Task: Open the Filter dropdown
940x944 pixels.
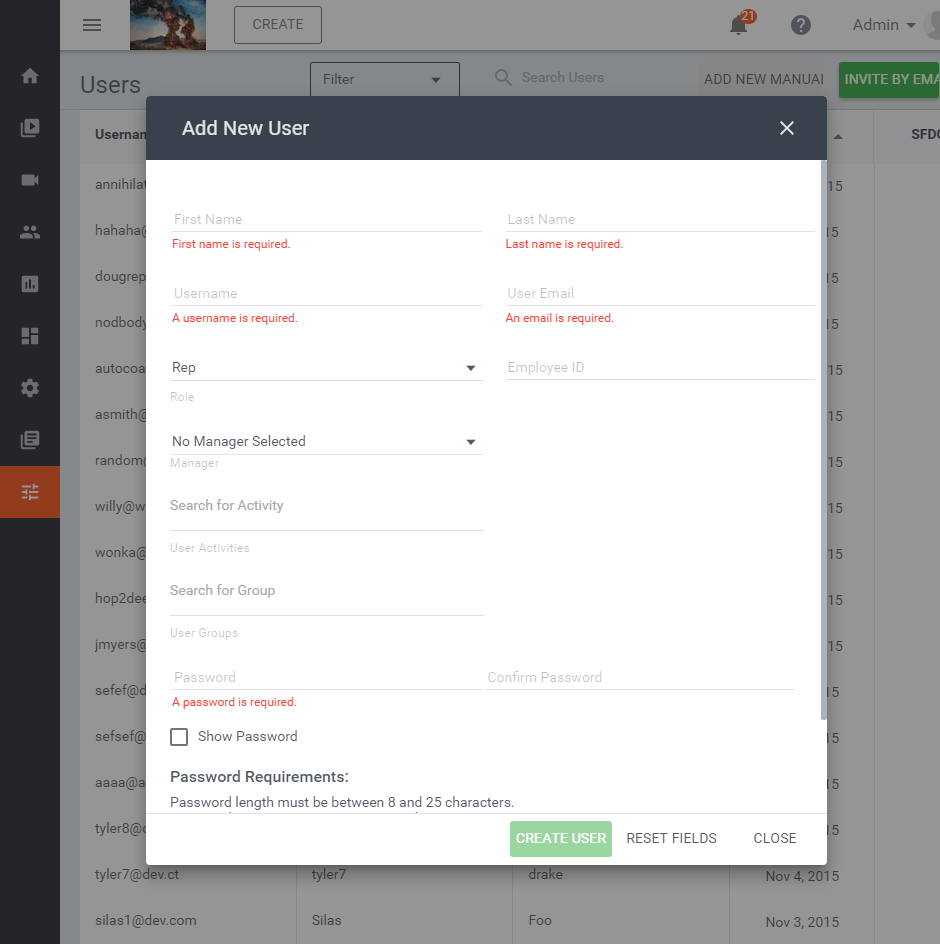Action: pyautogui.click(x=384, y=79)
